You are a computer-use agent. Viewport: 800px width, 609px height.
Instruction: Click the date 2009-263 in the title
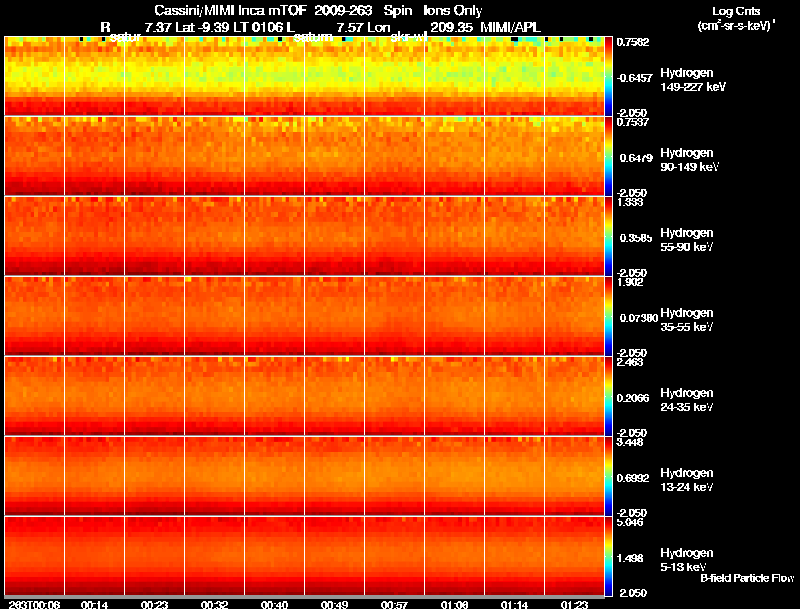pos(343,10)
